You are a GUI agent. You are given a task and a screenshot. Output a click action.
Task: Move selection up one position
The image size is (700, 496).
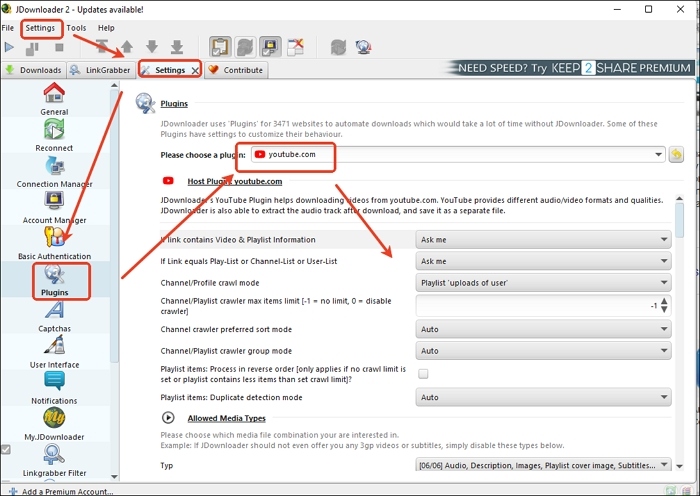point(127,46)
